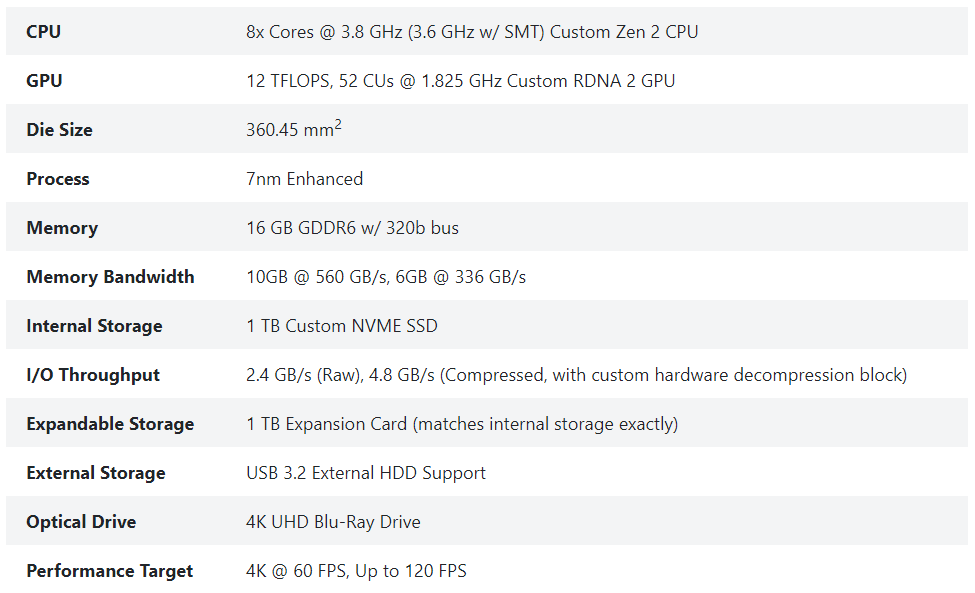Click the Expandable Storage label

click(x=110, y=425)
